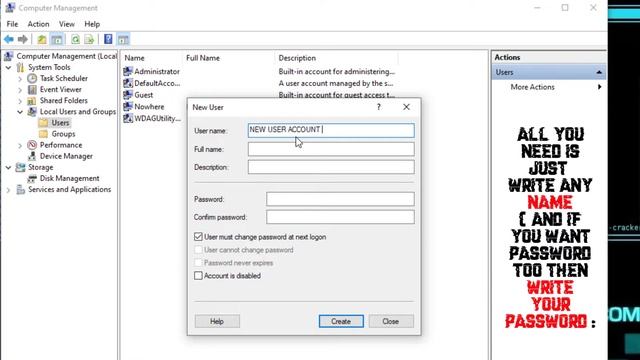Select Computer Management (Local) root node
640x360 pixels.
point(67,56)
